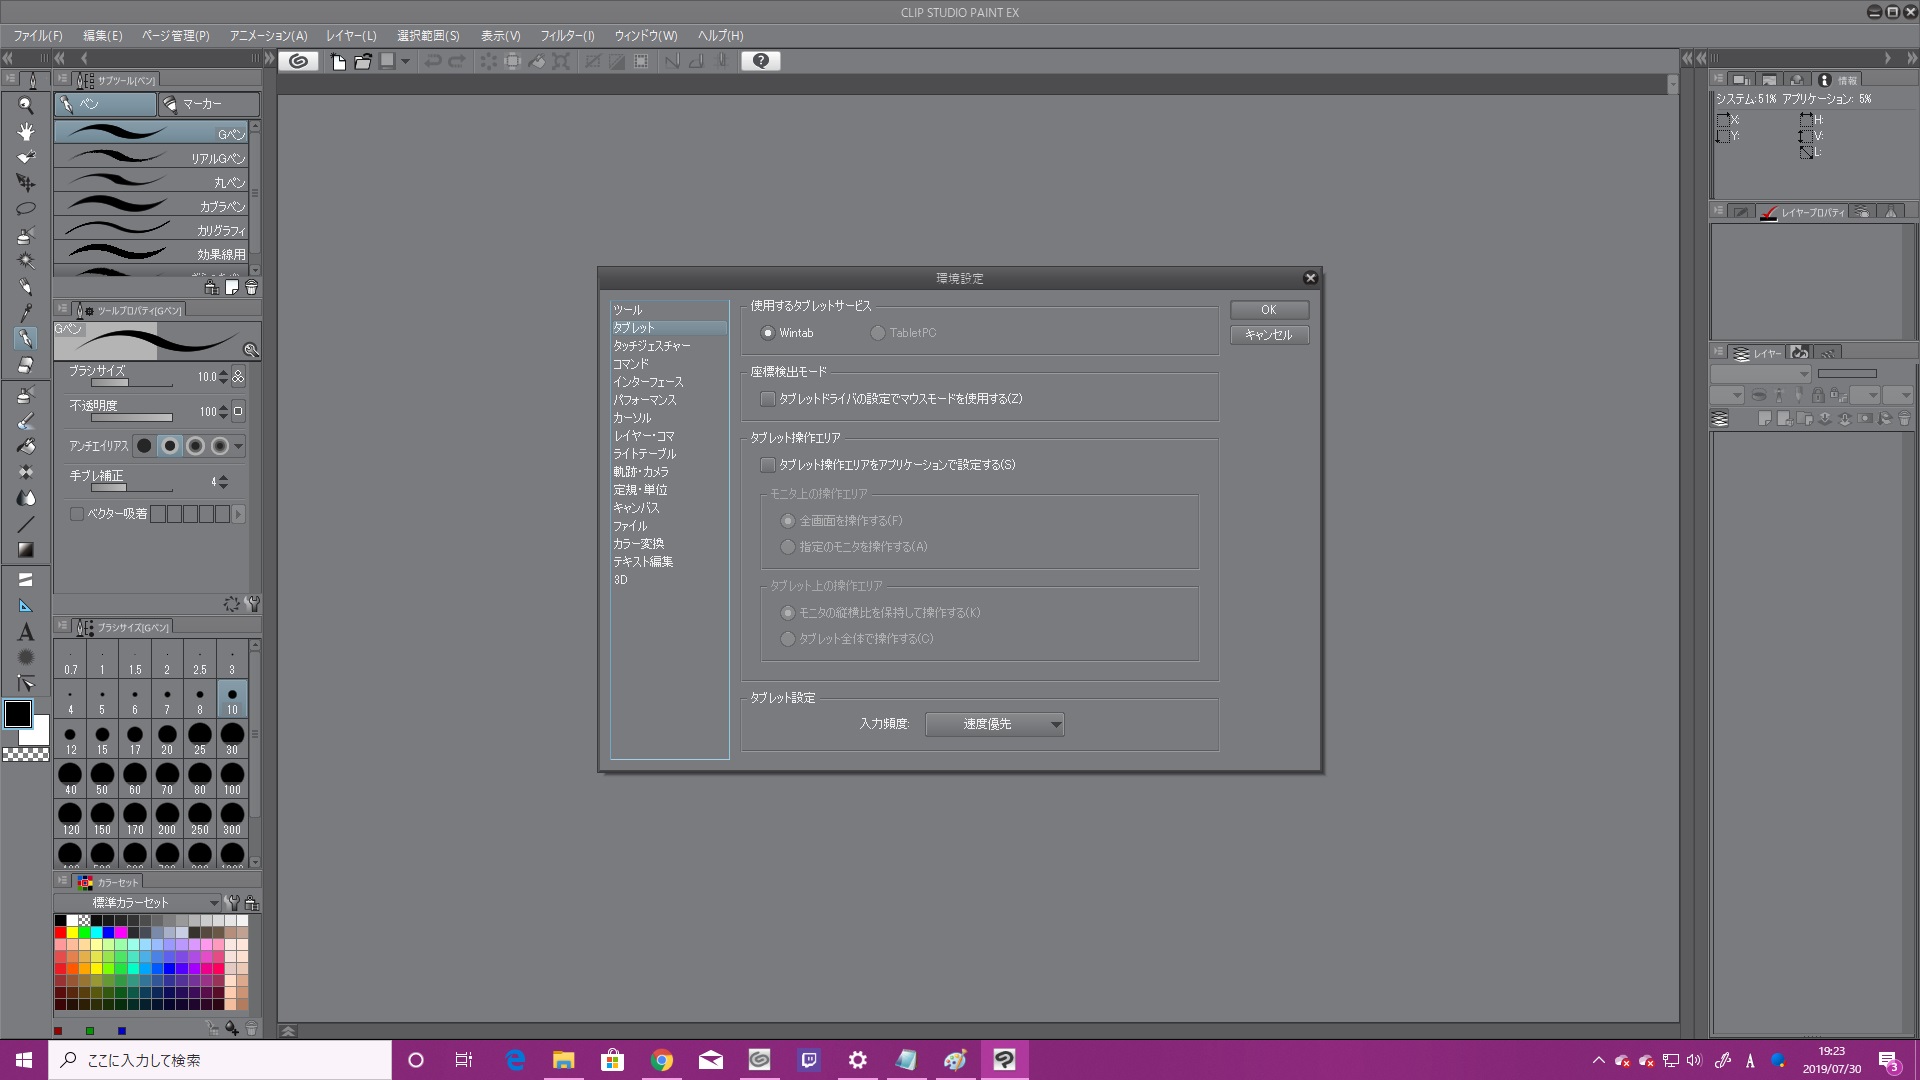
Task: Click the new document toolbar icon
Action: [x=338, y=61]
